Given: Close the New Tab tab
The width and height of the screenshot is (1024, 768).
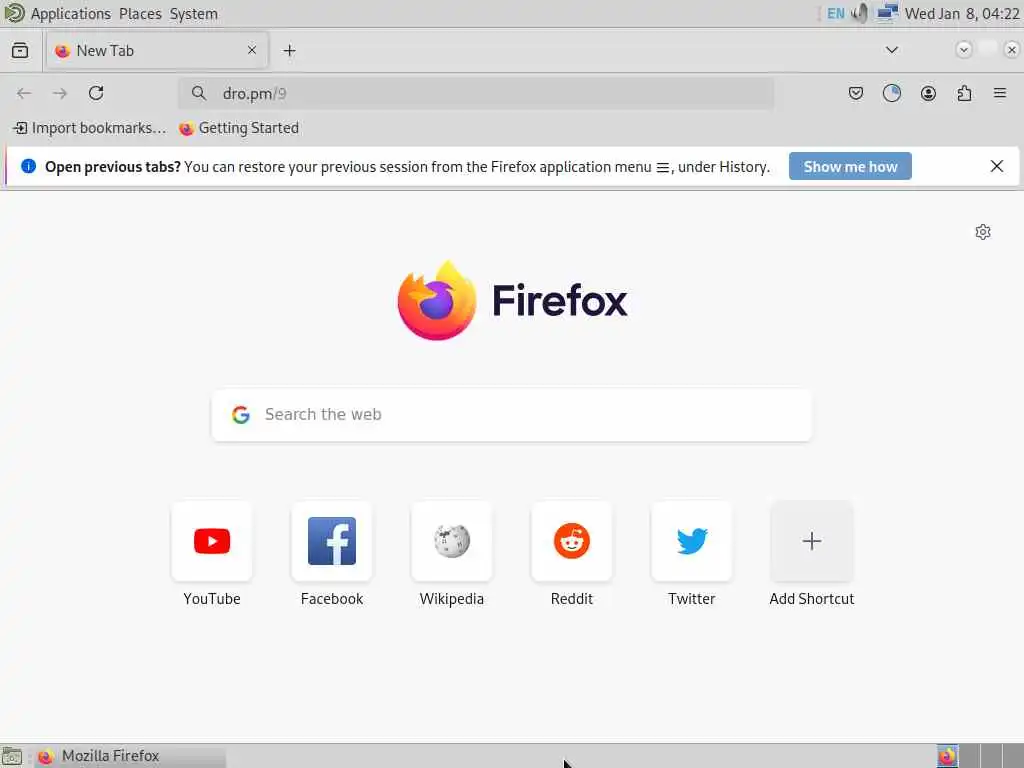Looking at the screenshot, I should point(251,50).
